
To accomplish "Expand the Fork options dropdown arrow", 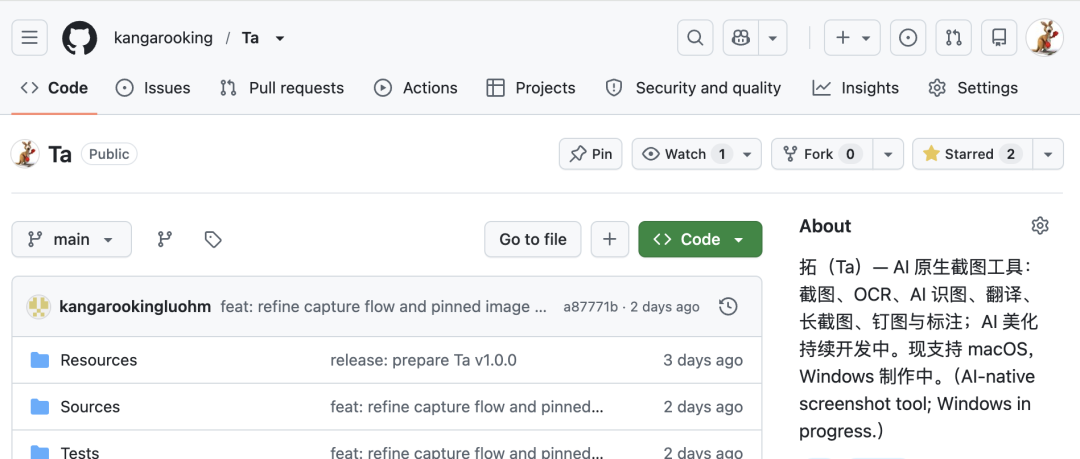I will [889, 154].
